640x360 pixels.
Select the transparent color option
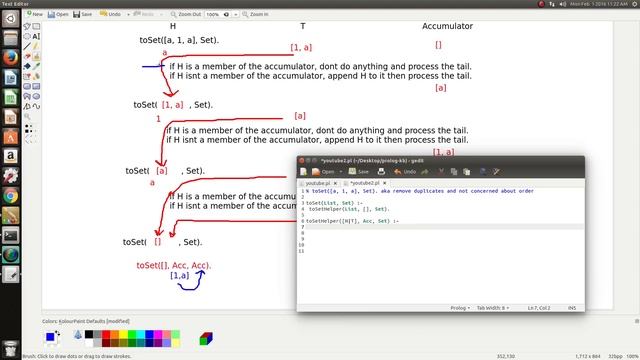click(78, 335)
